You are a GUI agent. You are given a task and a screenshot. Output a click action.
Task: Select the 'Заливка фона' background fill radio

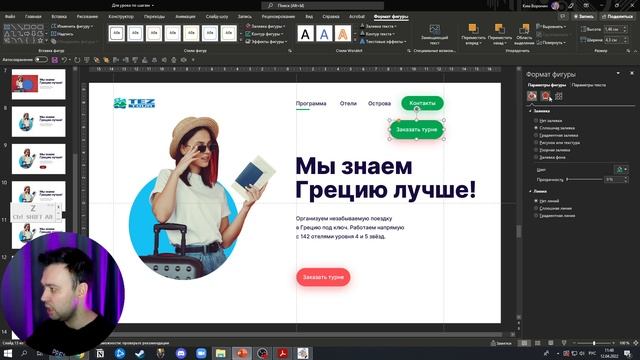[536, 158]
